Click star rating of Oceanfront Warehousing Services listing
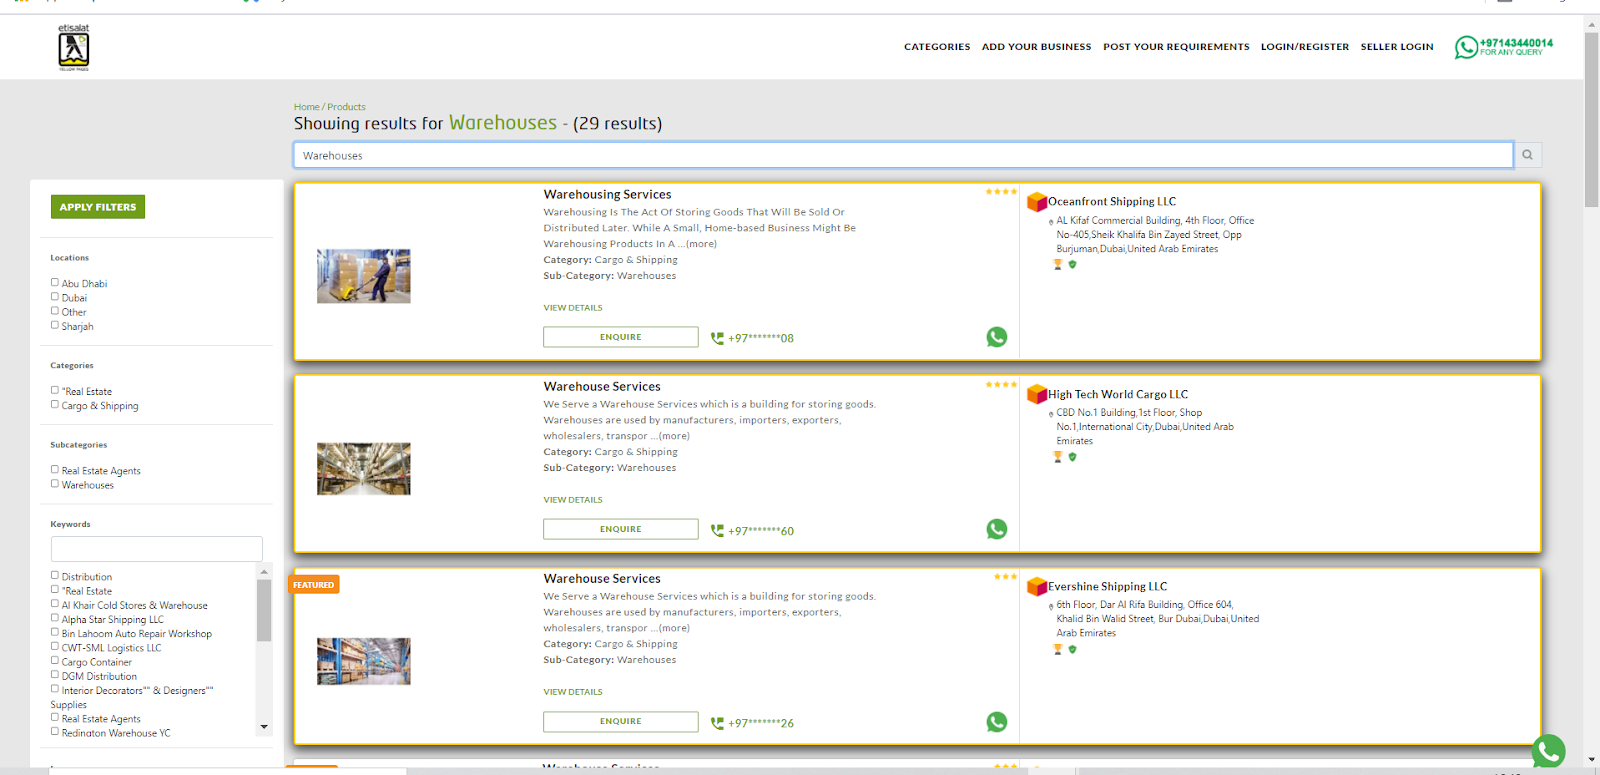The height and width of the screenshot is (775, 1600). click(x=1001, y=192)
